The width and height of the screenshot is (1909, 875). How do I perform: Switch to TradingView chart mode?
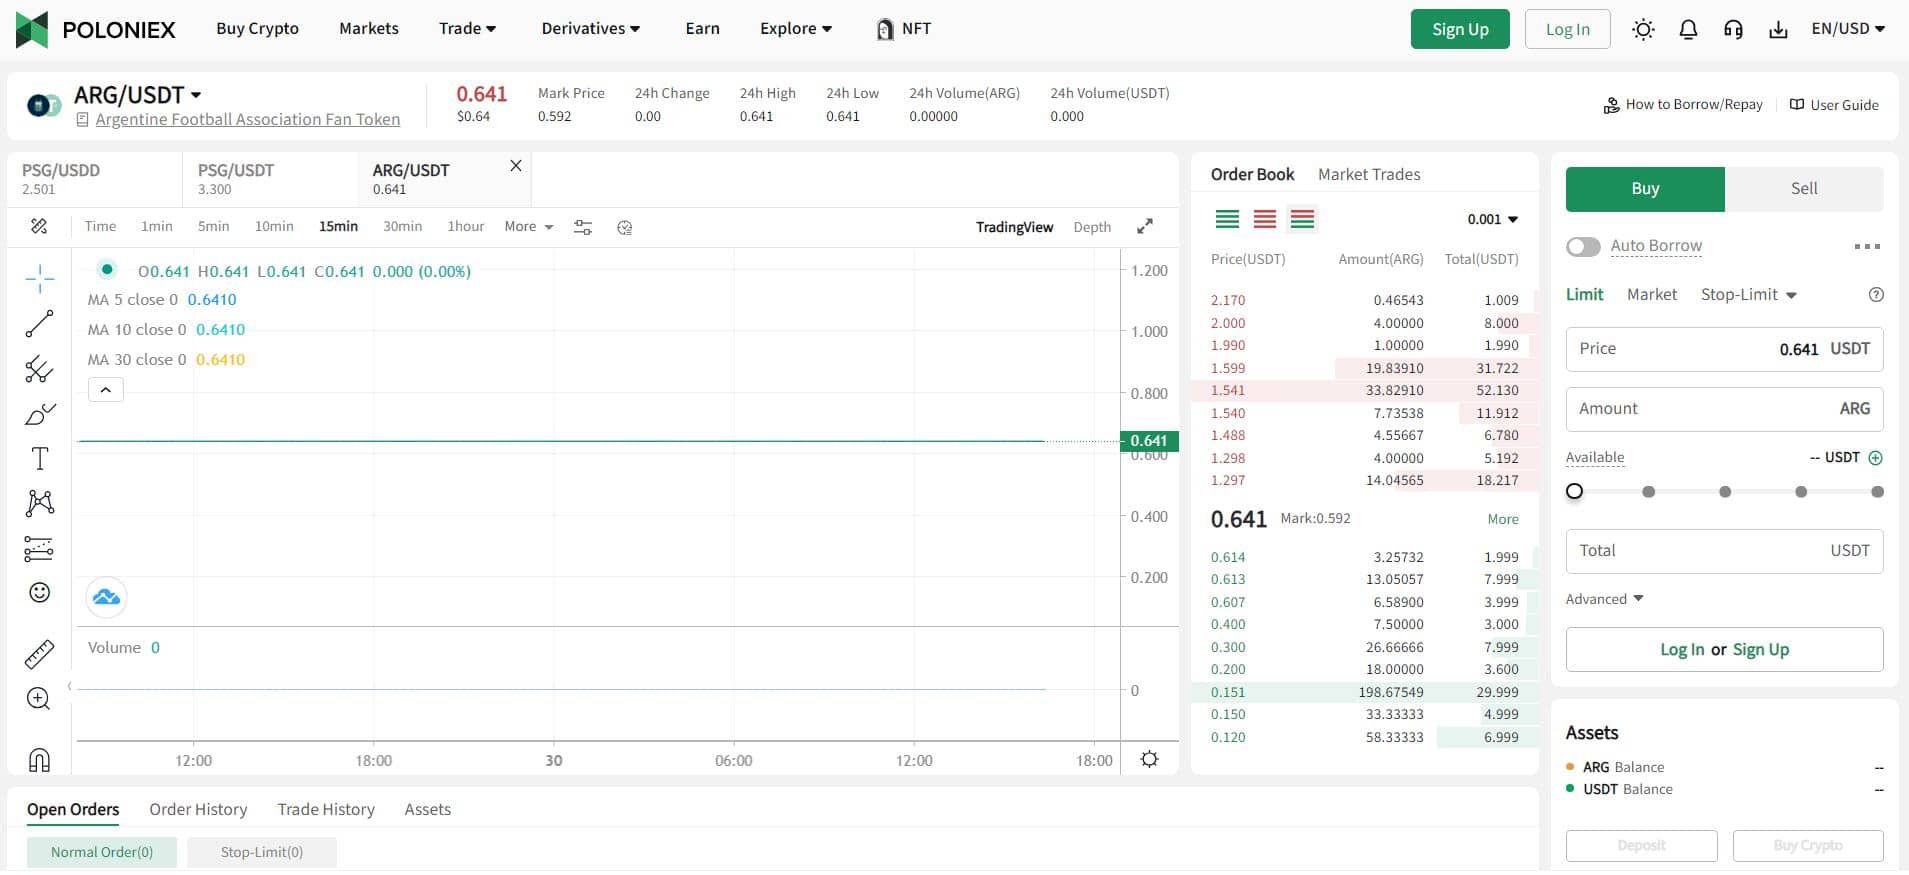coord(1014,227)
